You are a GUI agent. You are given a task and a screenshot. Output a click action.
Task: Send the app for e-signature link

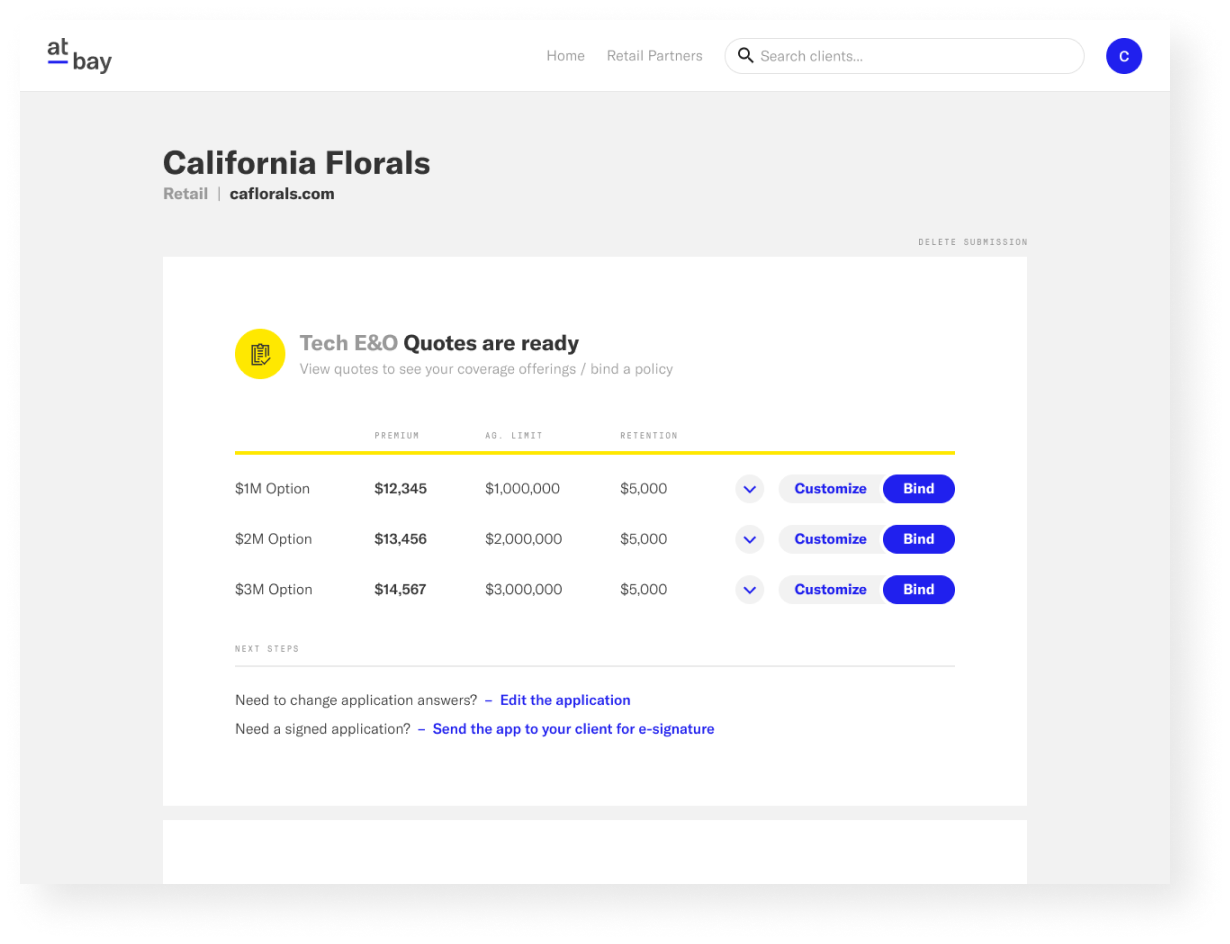click(x=573, y=729)
